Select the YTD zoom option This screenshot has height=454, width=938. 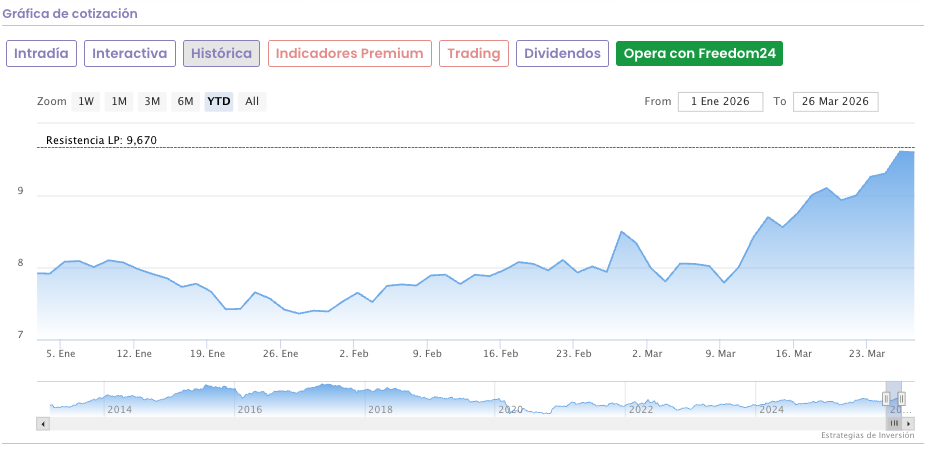[x=218, y=101]
